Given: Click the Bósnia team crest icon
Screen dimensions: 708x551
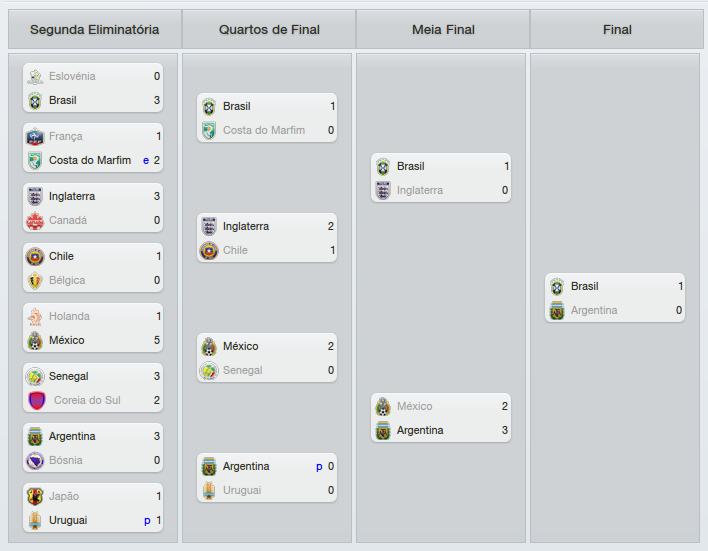Looking at the screenshot, I should (35, 460).
